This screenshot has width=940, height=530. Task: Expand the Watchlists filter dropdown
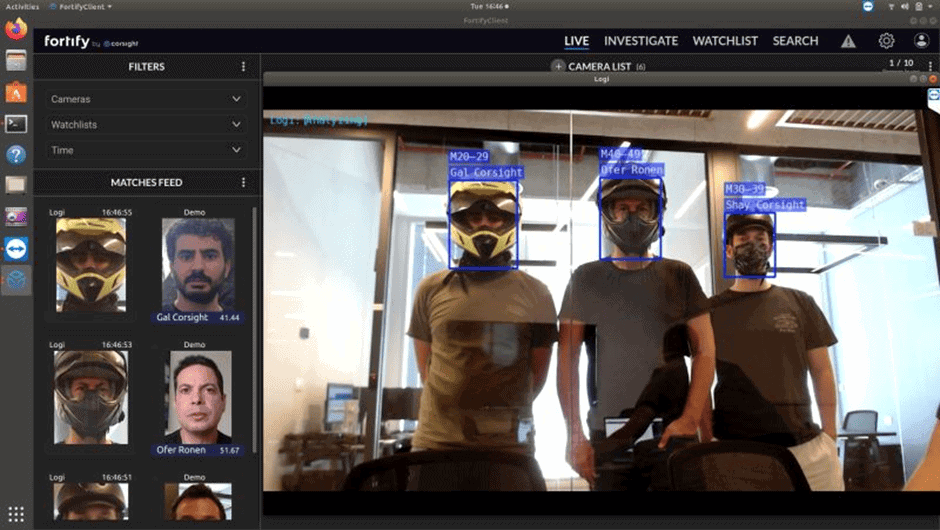click(x=146, y=125)
